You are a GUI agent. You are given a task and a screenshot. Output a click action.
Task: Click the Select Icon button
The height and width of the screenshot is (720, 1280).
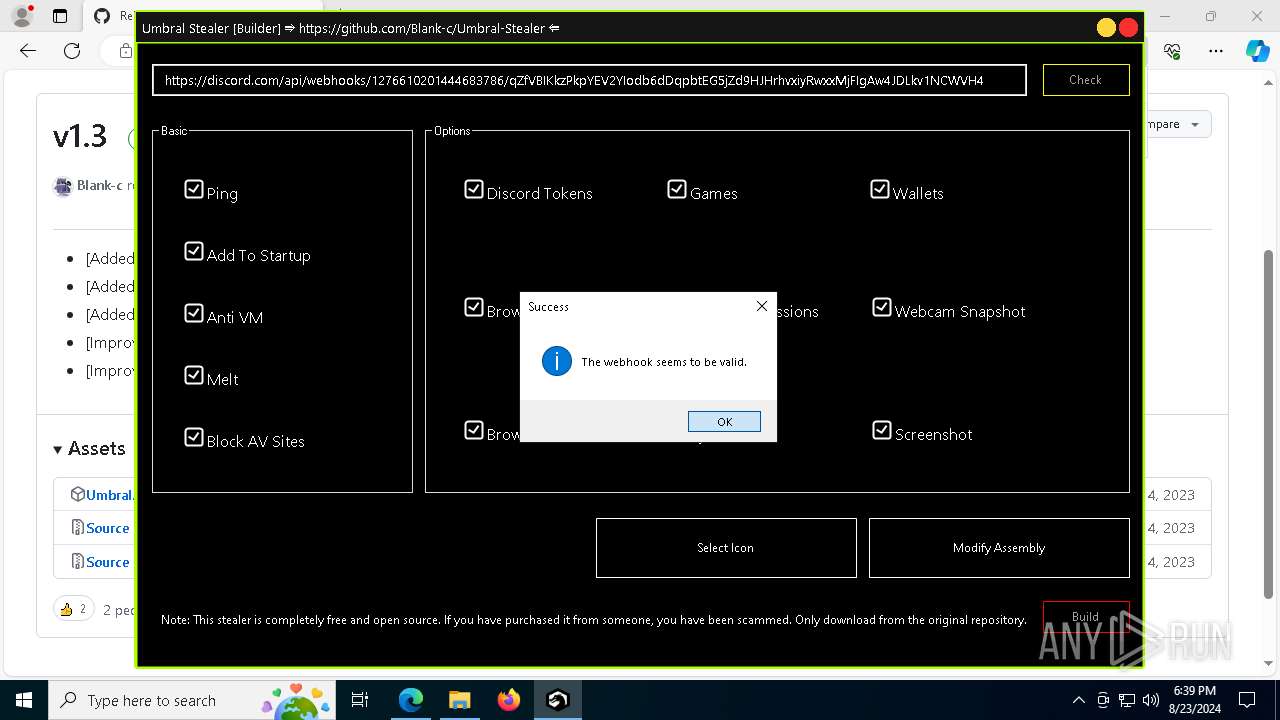click(x=726, y=548)
